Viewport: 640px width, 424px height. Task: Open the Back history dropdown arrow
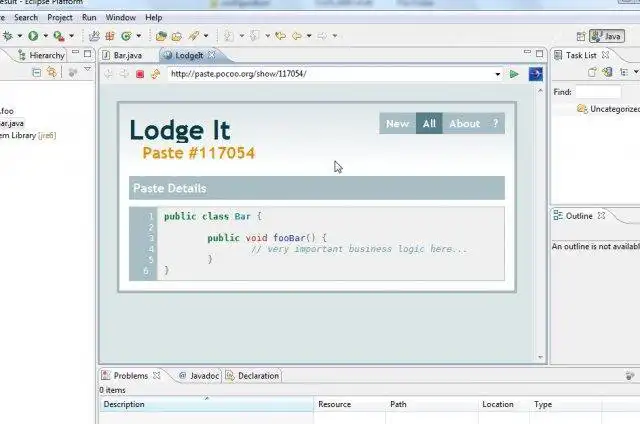point(309,36)
